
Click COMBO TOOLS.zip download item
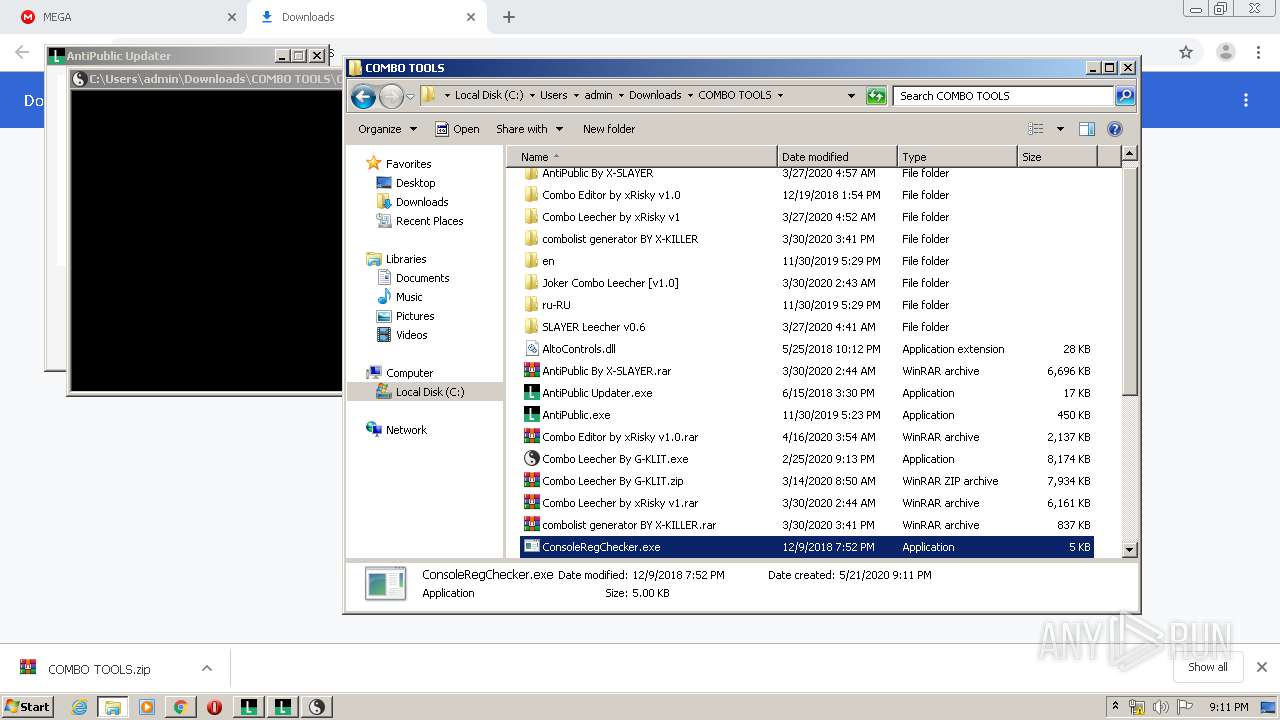click(99, 669)
